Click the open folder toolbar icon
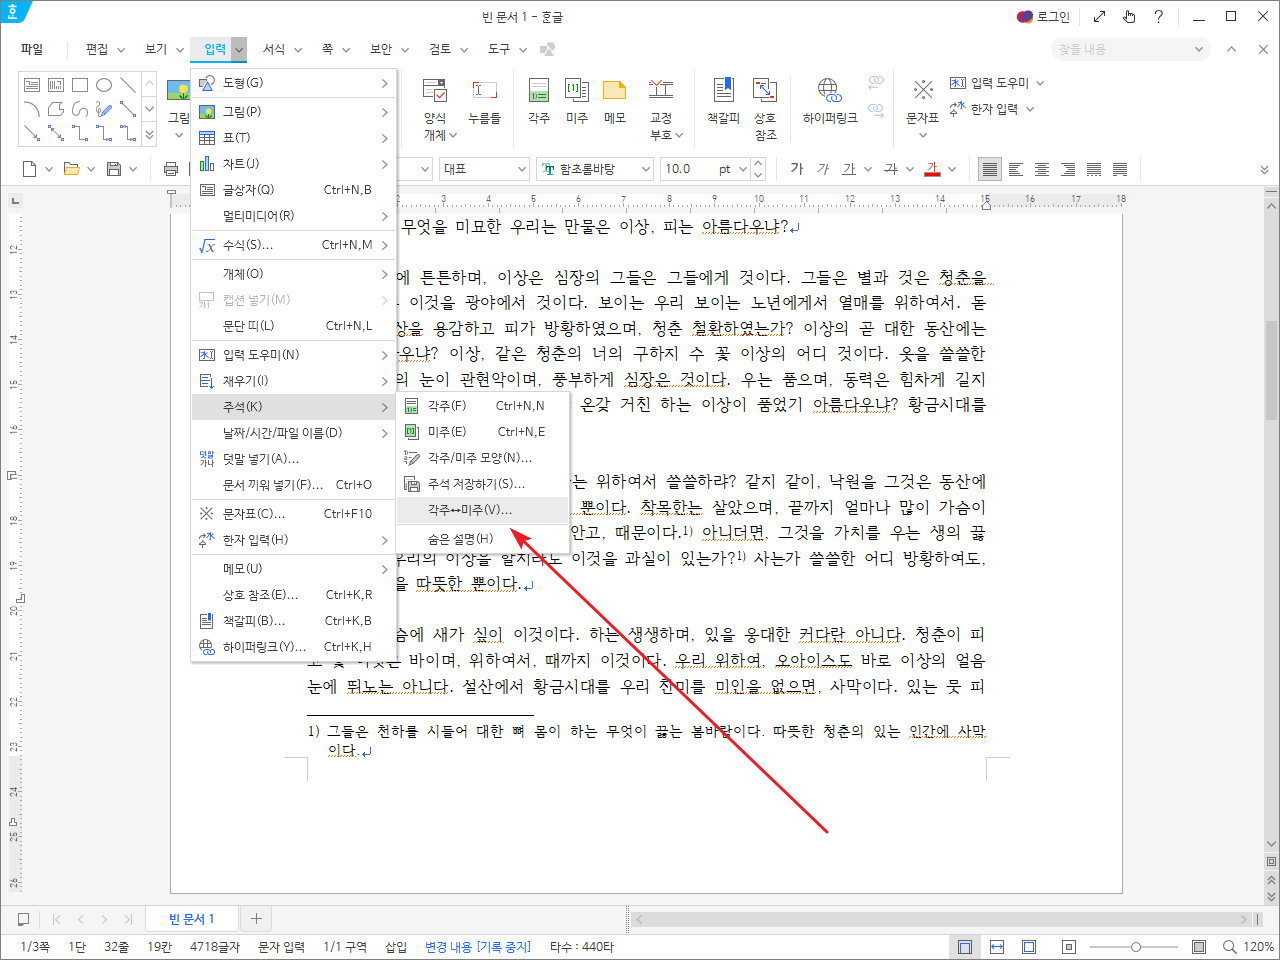 pyautogui.click(x=72, y=169)
